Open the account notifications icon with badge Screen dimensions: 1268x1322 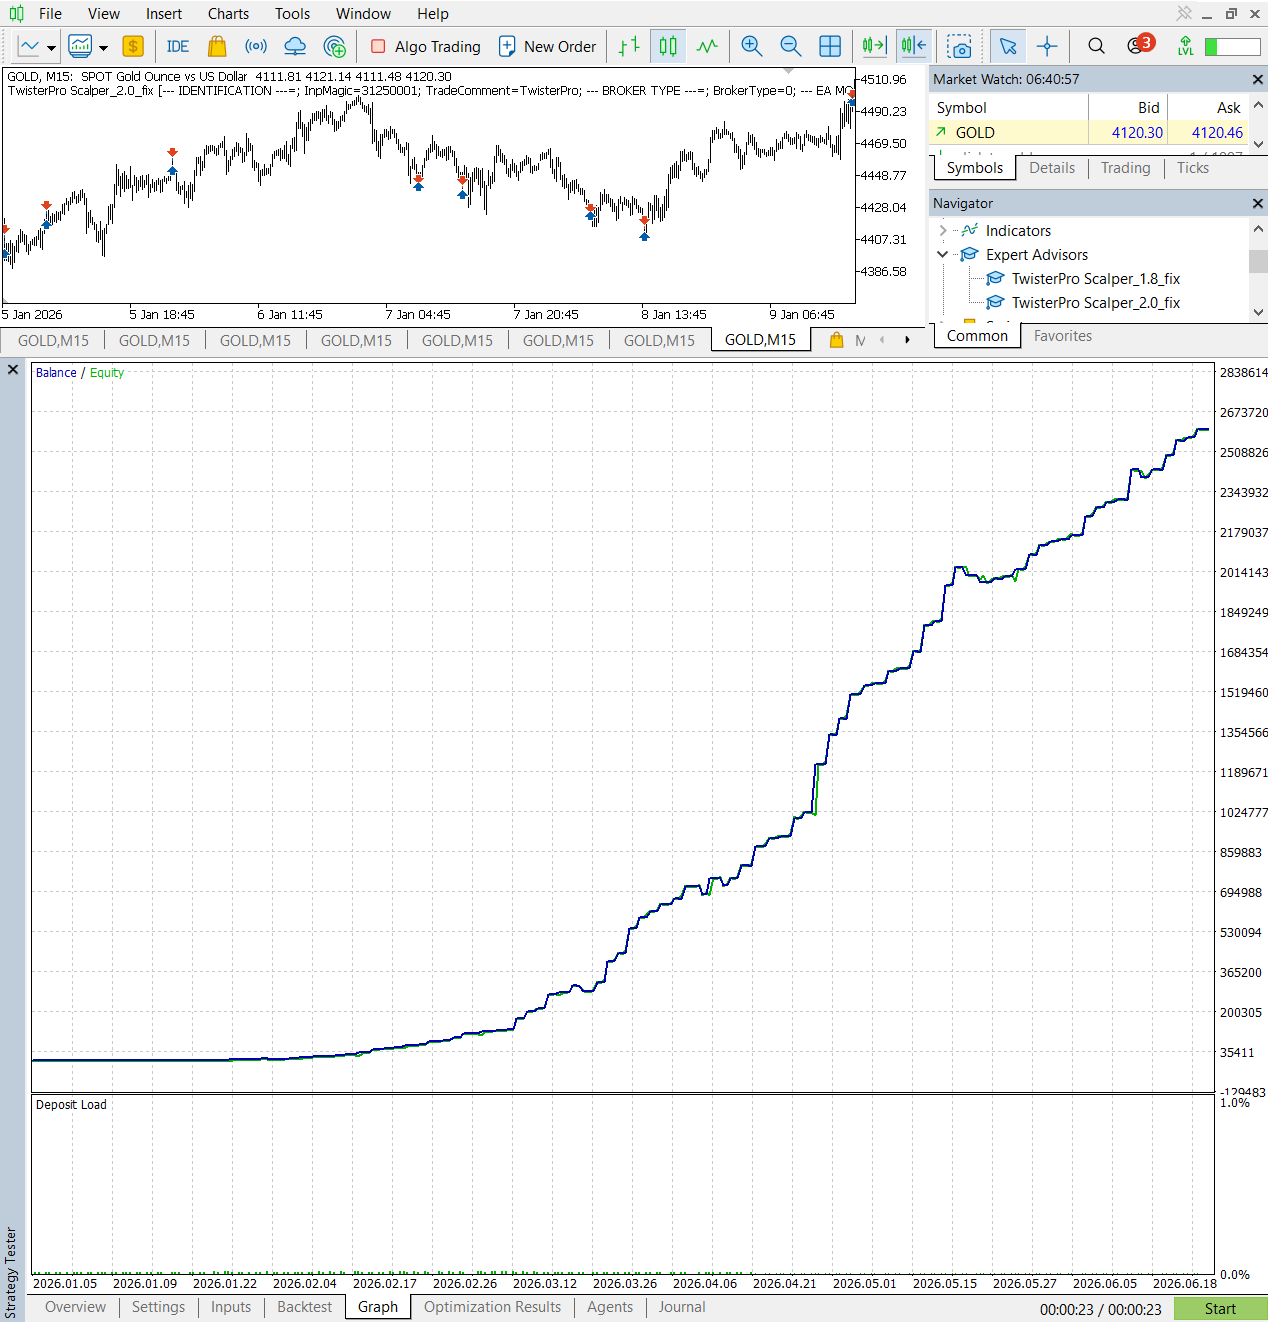point(1139,45)
